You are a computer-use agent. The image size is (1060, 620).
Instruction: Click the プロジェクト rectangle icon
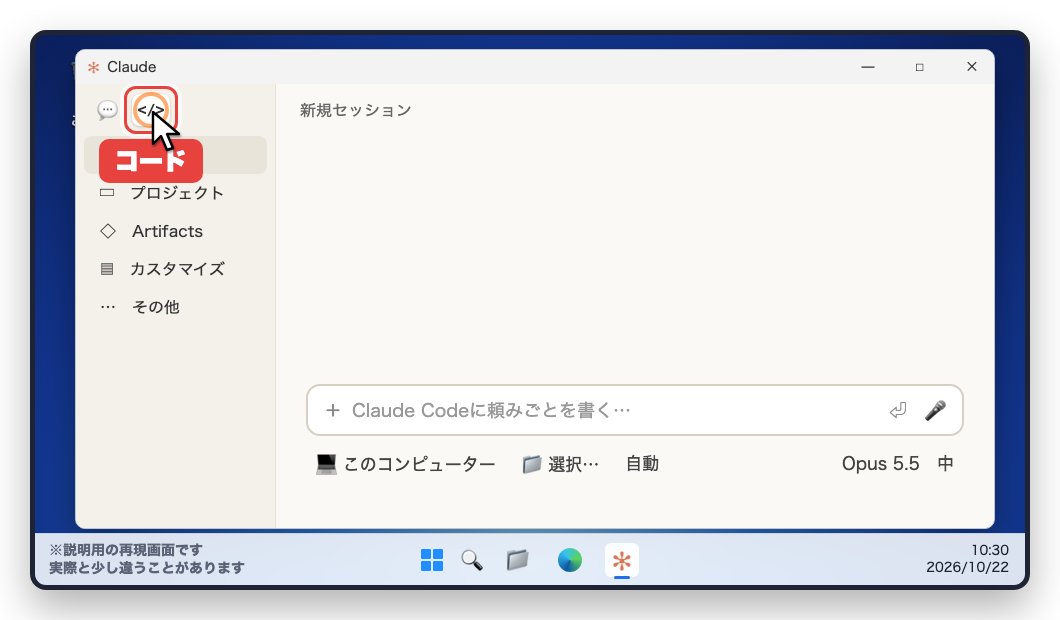click(107, 193)
